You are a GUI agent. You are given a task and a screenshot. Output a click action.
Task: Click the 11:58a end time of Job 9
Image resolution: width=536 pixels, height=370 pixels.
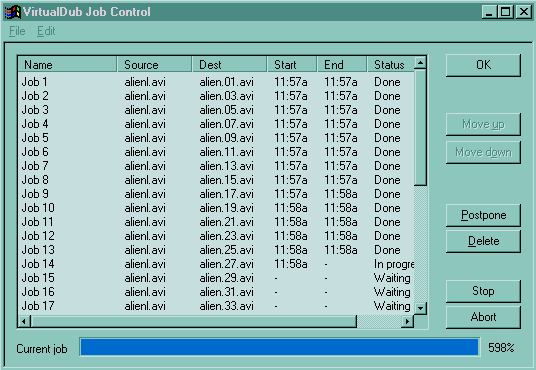coord(341,194)
